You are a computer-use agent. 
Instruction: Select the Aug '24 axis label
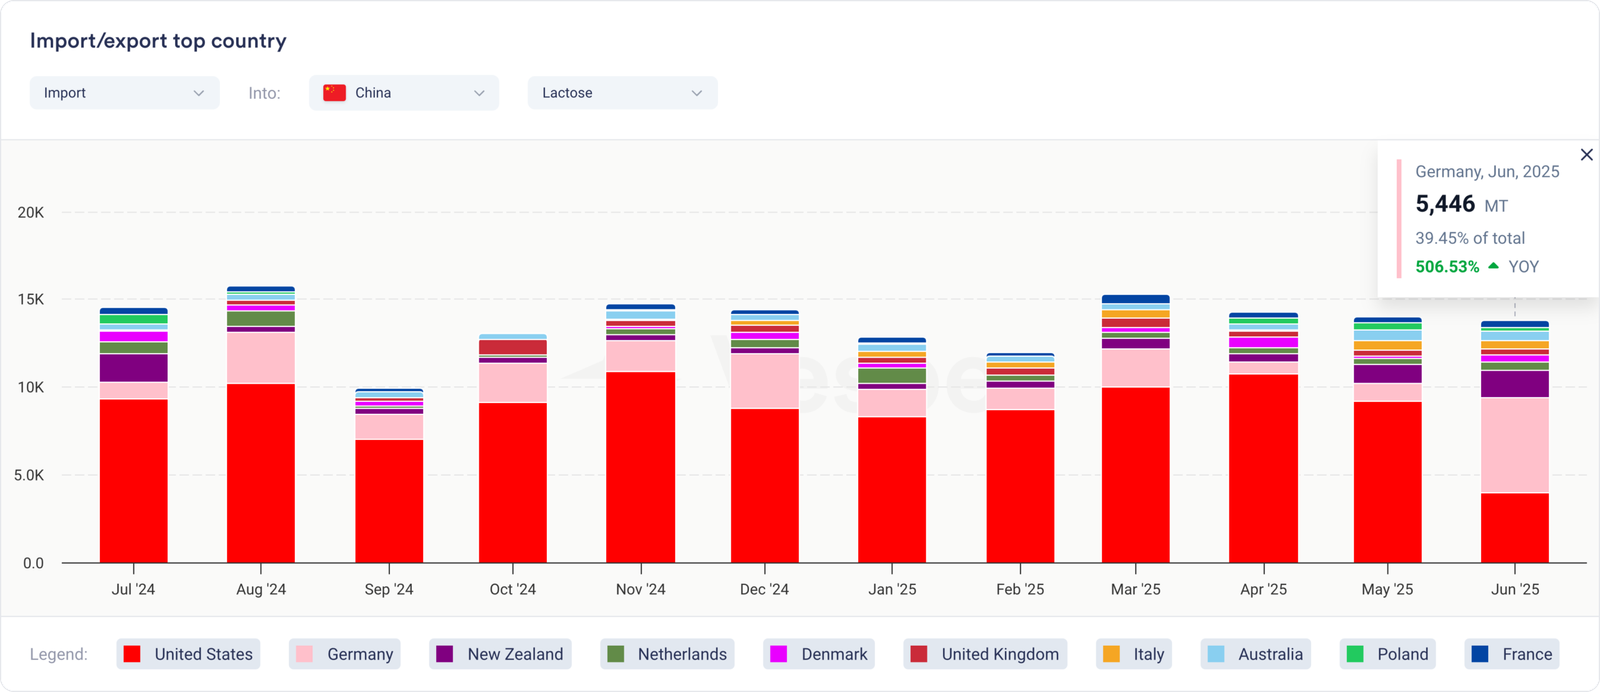tap(261, 590)
